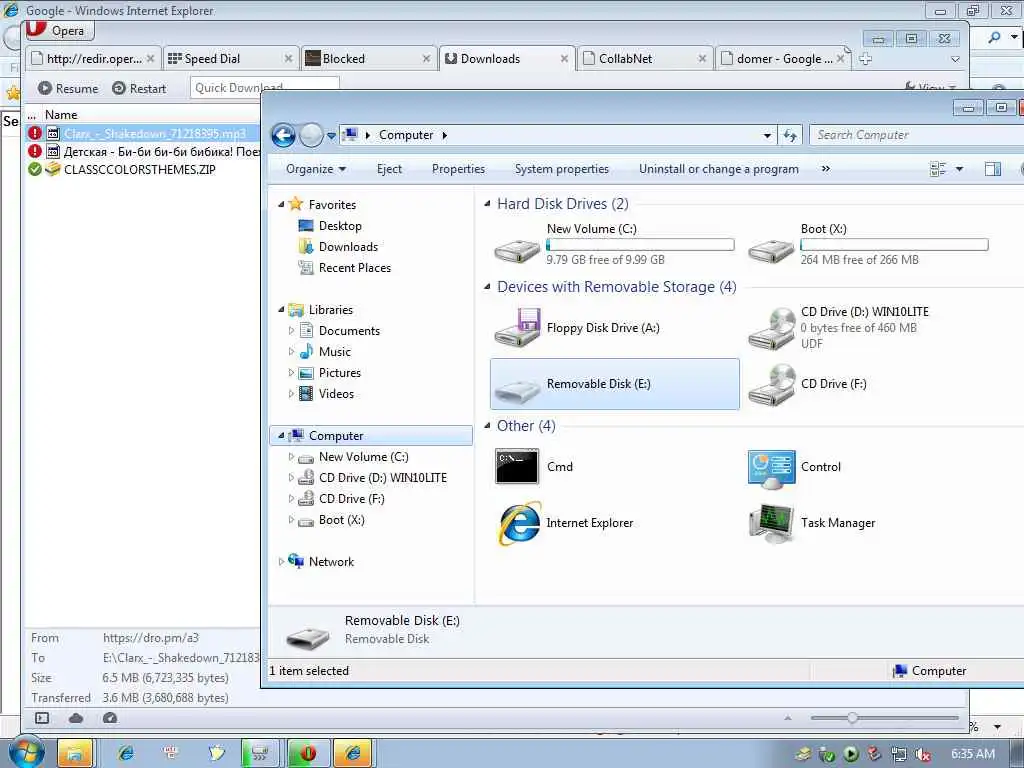The height and width of the screenshot is (768, 1024).
Task: Select Videos library in navigation tree
Action: point(336,394)
